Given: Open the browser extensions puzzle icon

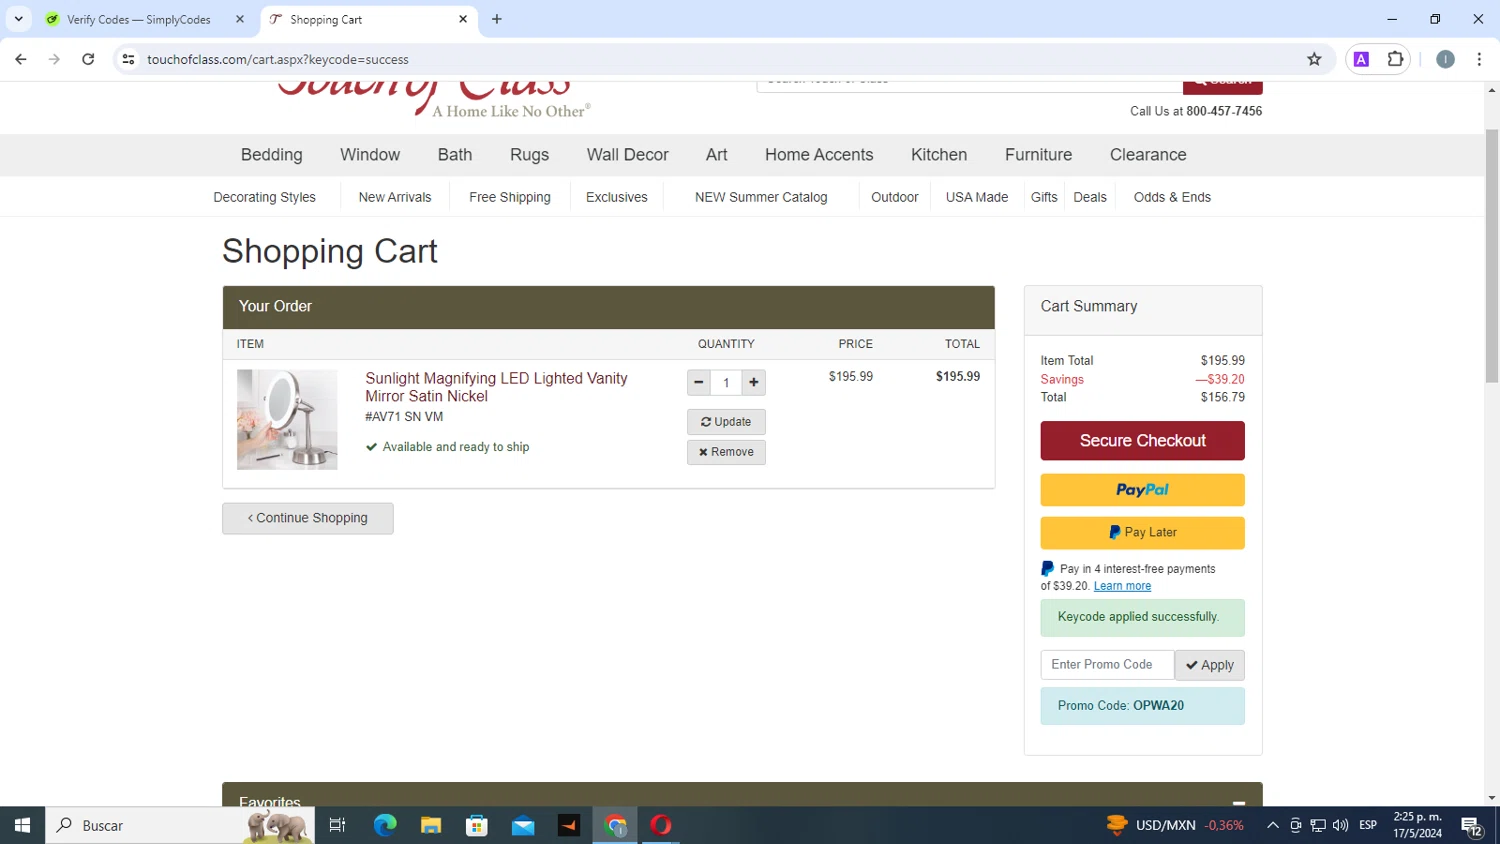Looking at the screenshot, I should click(1395, 59).
